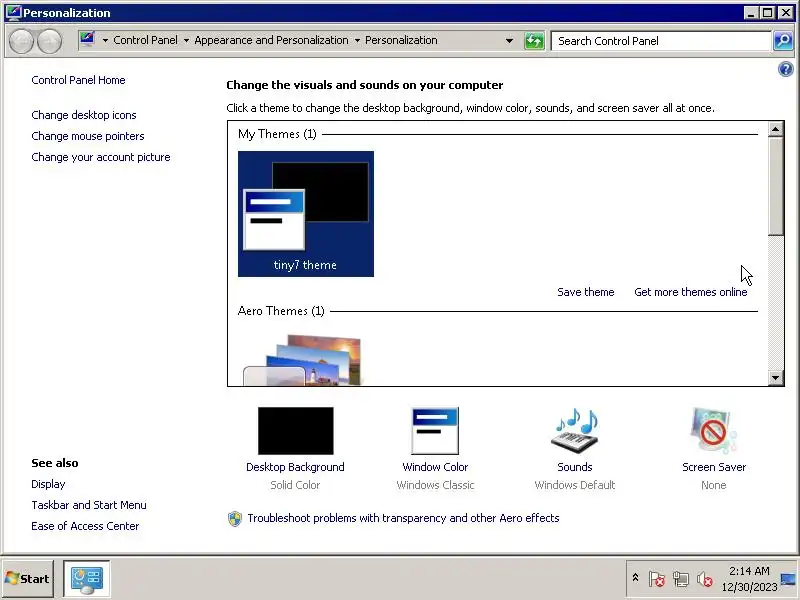Click the Sounds text label
The image size is (800, 600).
point(574,467)
